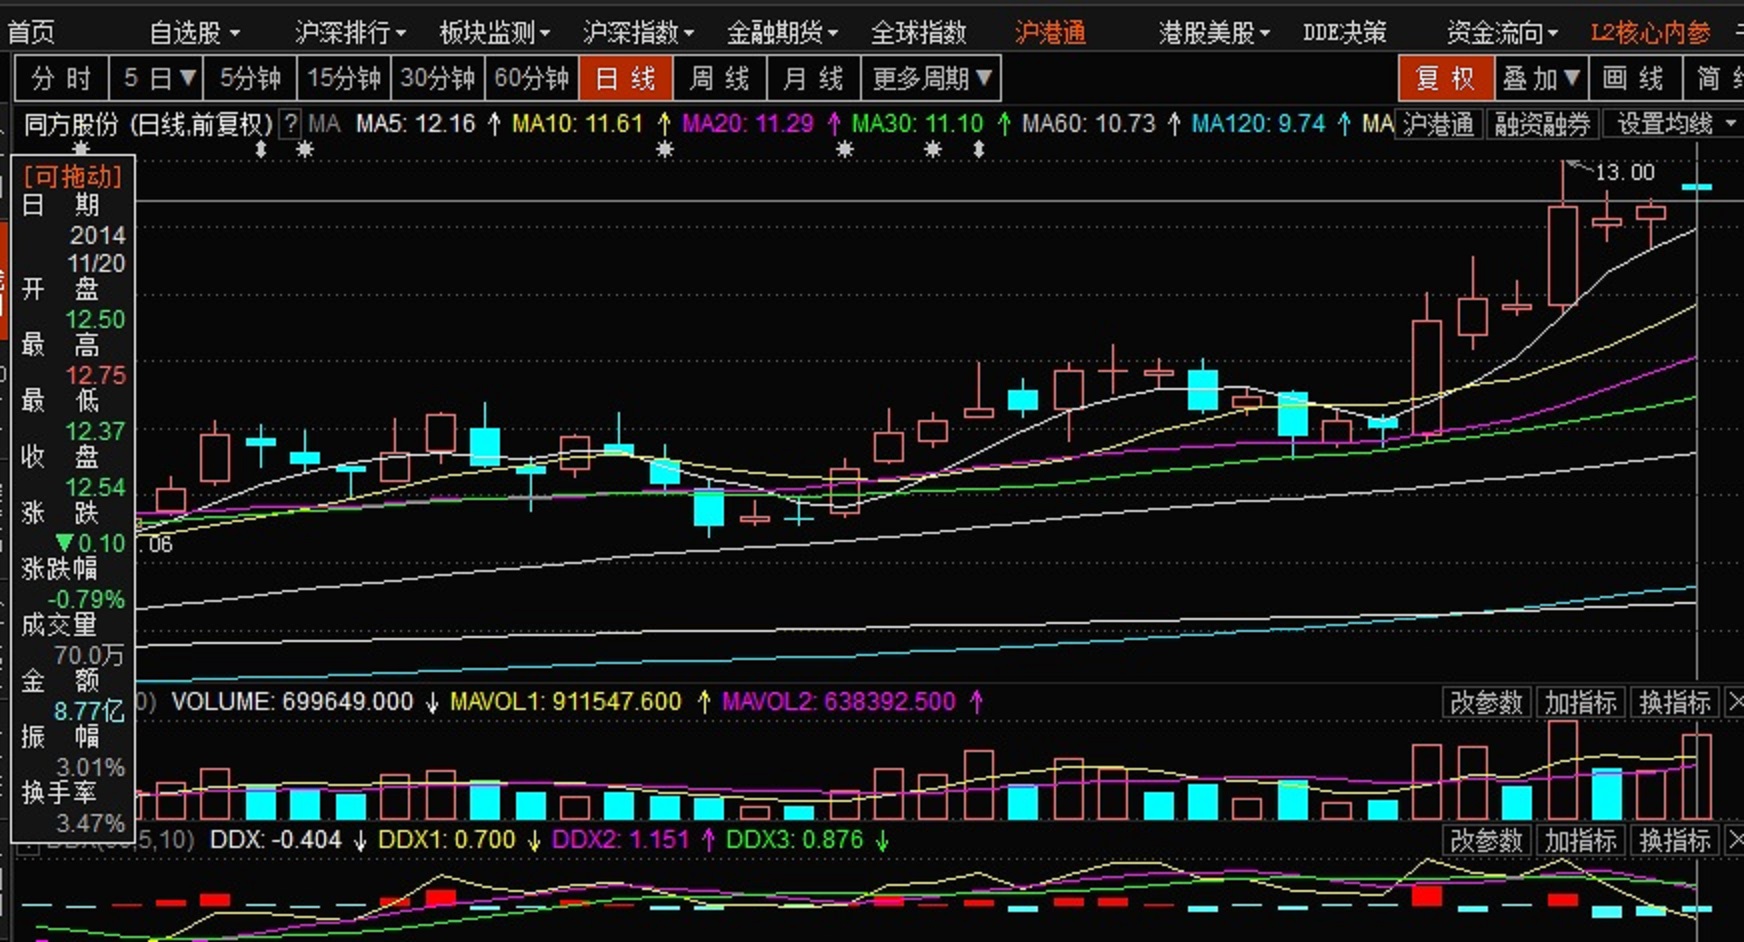
Task: Click 改参数 in the DDX panel
Action: (1486, 840)
